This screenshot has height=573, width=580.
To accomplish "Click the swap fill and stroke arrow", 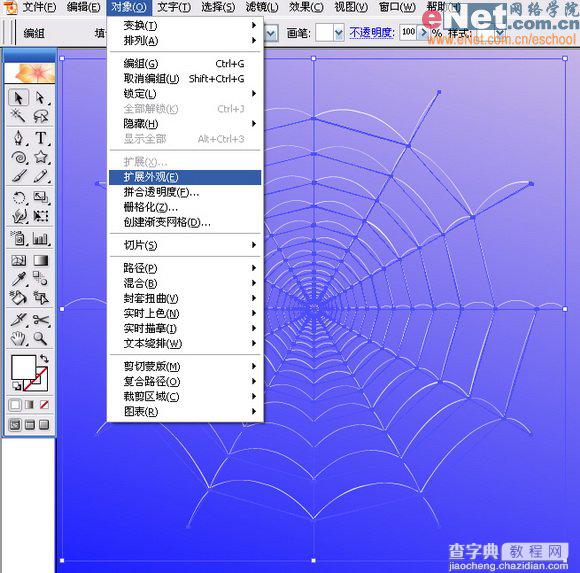I will click(44, 358).
